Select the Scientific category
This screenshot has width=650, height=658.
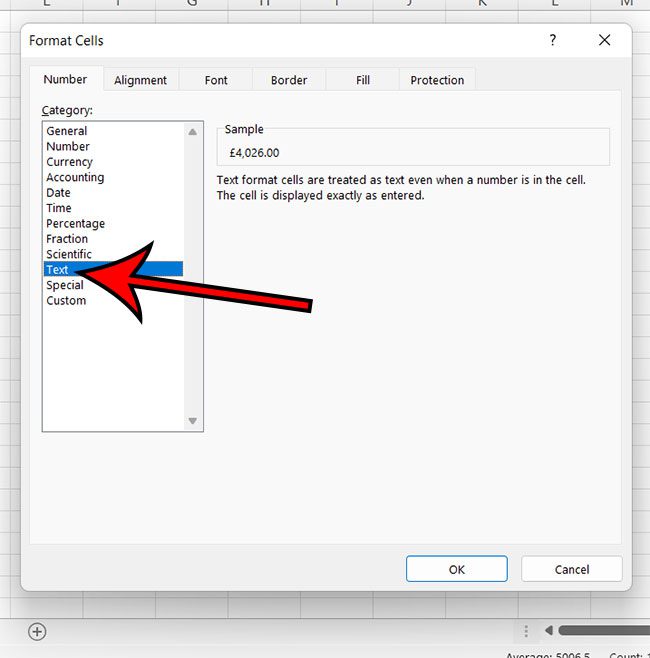pyautogui.click(x=69, y=254)
